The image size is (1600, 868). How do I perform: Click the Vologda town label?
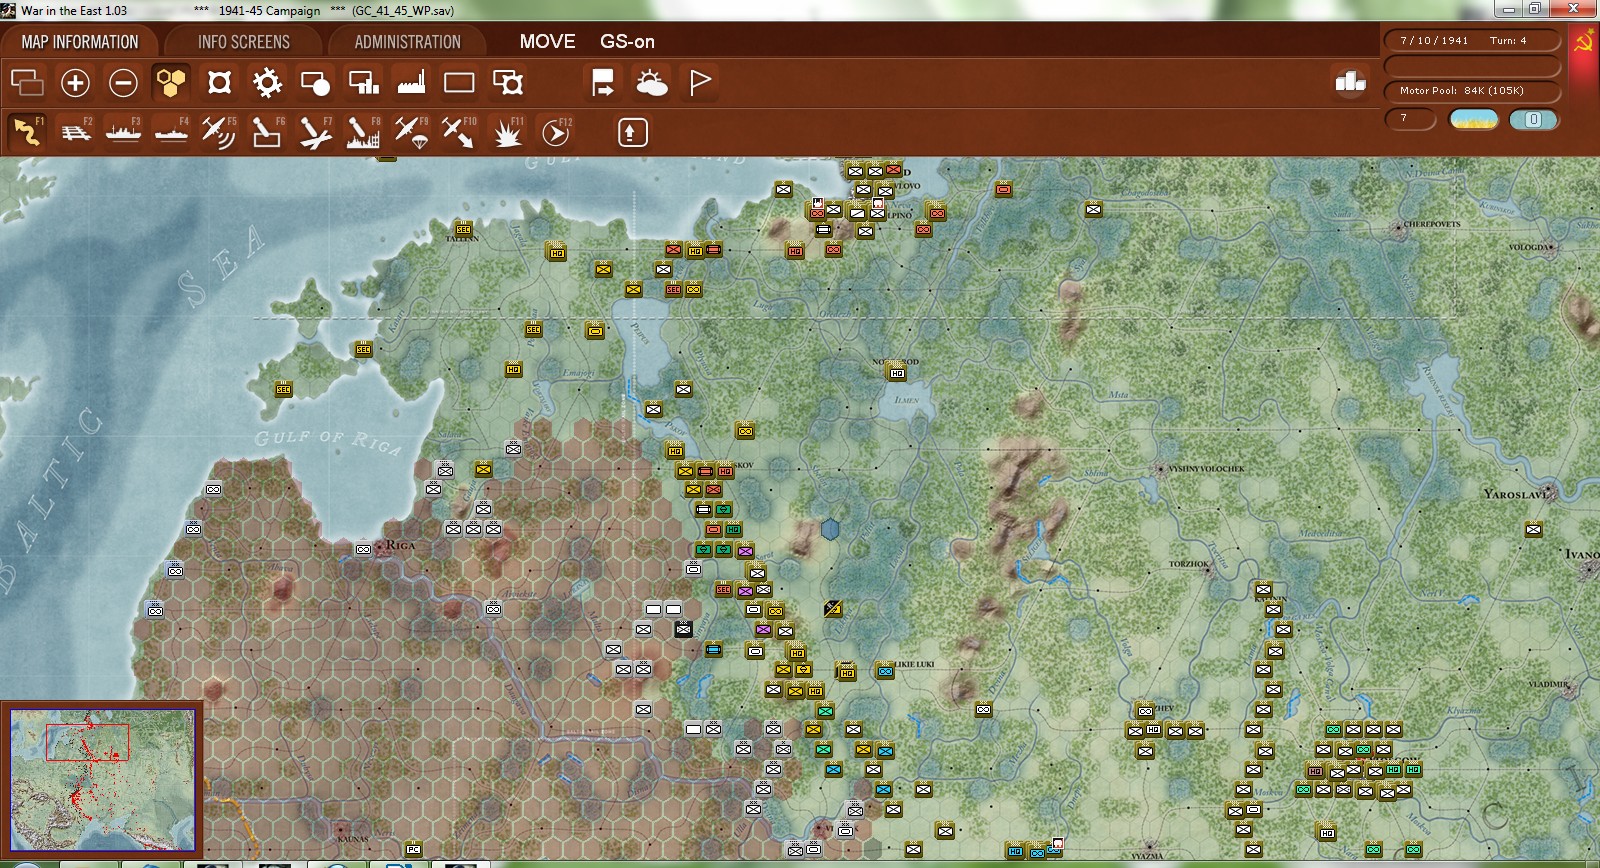[1529, 247]
